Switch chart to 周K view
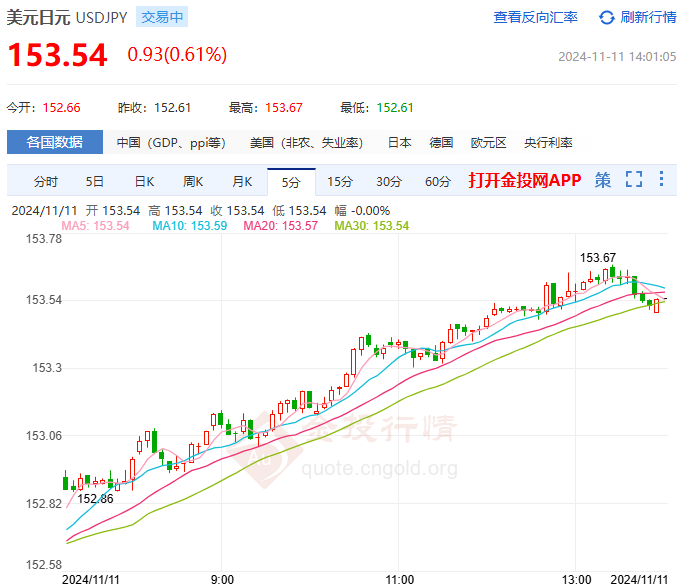Viewport: 683px width, 586px height. (193, 181)
